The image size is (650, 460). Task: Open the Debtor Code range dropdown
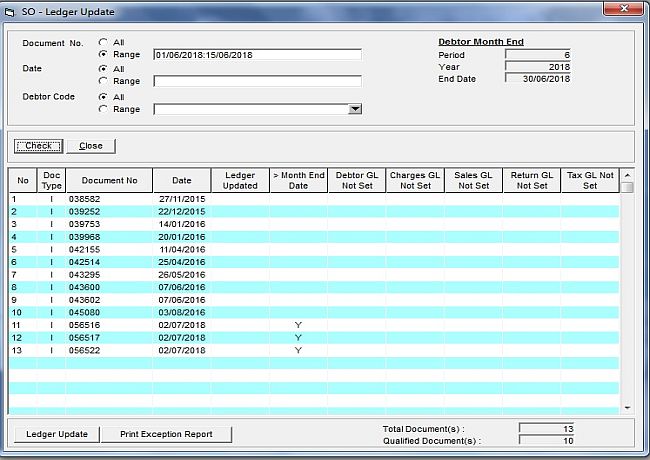tap(354, 110)
